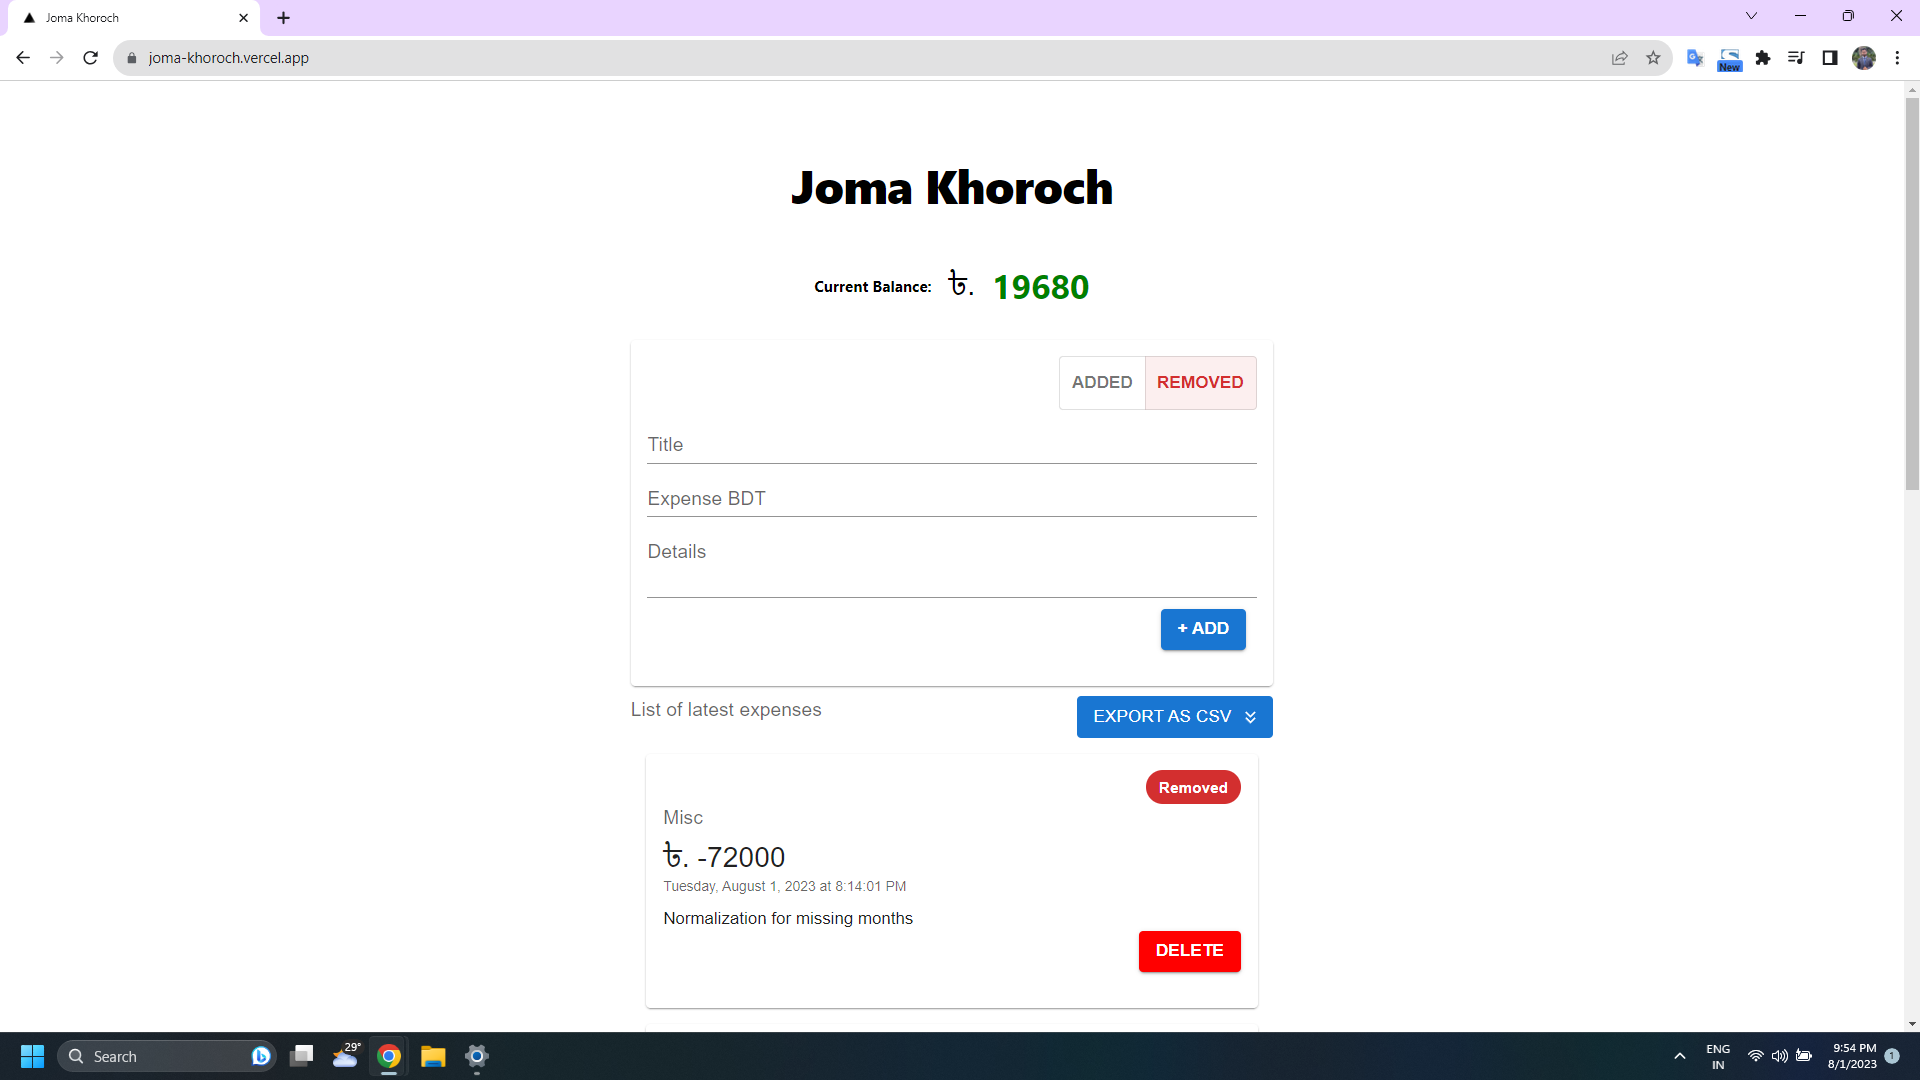The height and width of the screenshot is (1080, 1920).
Task: Expand the system tray hidden icons chevron
Action: coord(1680,1056)
